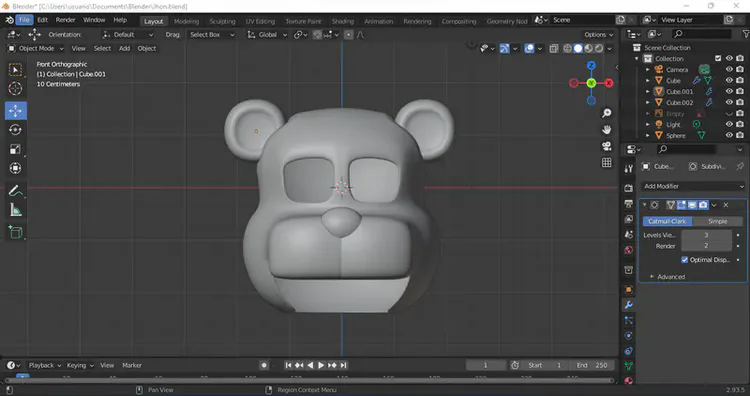Open the View Layer properties tab
The height and width of the screenshot is (396, 750).
(x=629, y=219)
